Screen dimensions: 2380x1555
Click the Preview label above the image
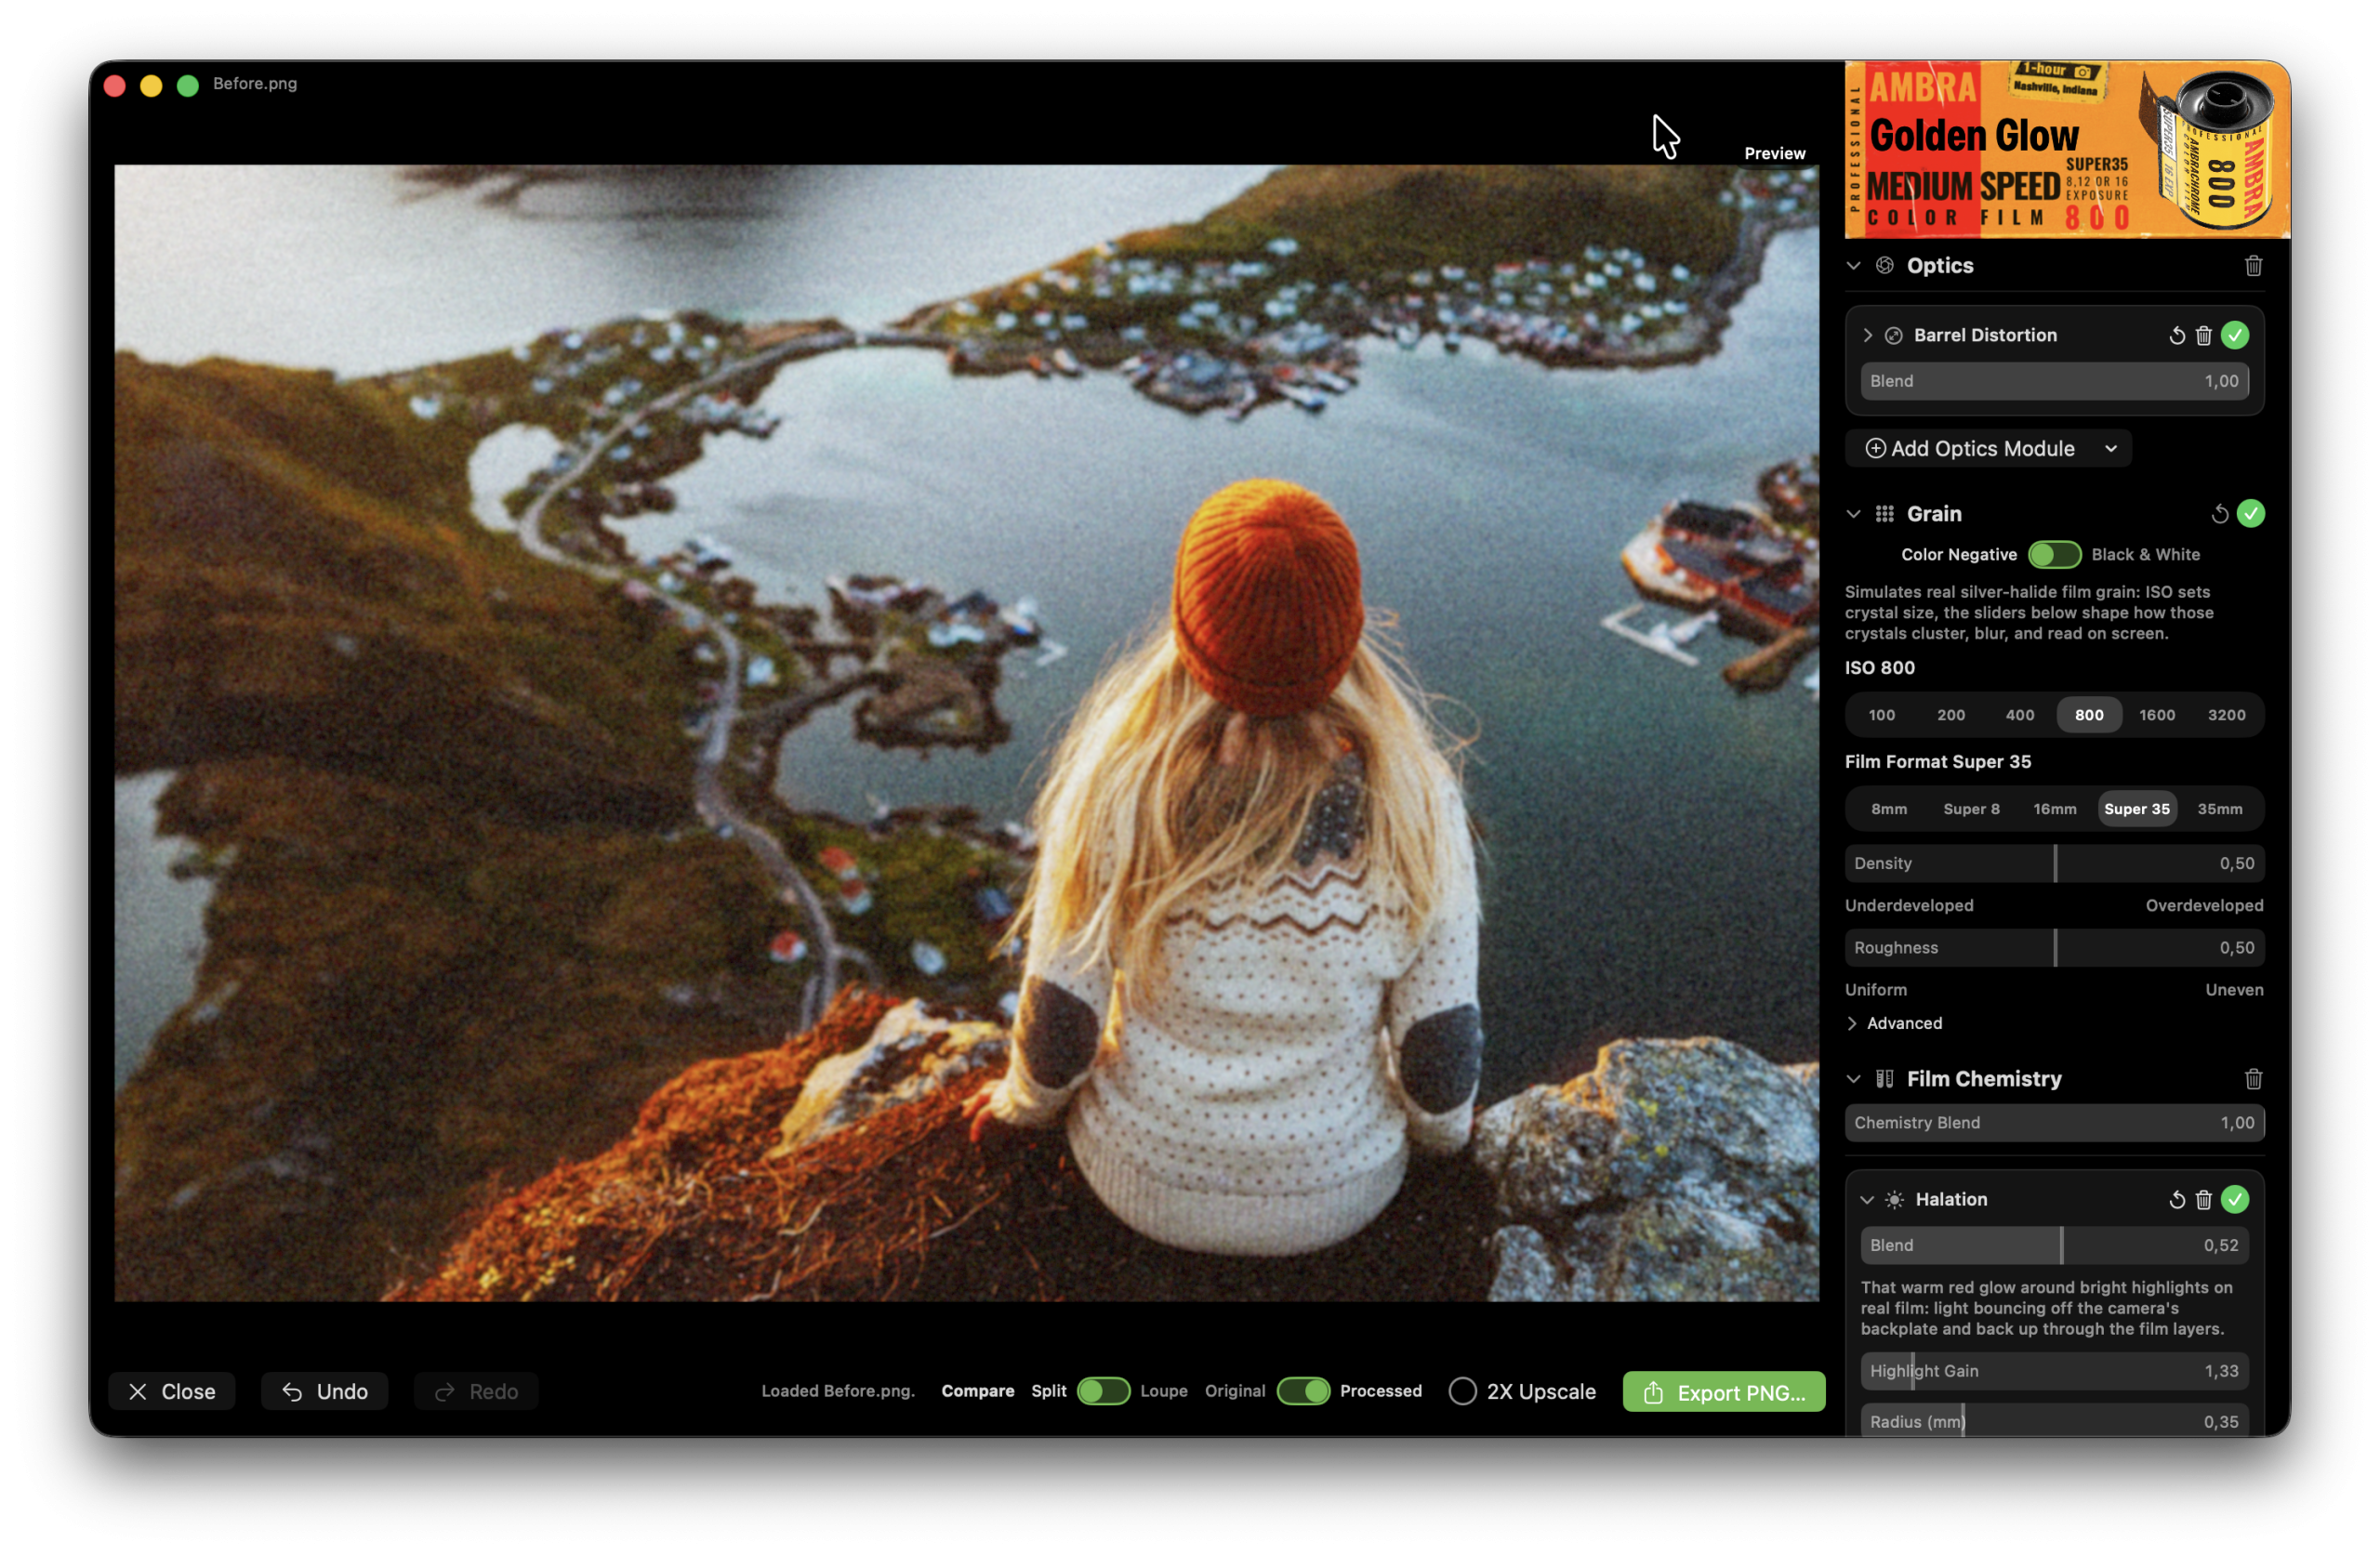[1775, 154]
